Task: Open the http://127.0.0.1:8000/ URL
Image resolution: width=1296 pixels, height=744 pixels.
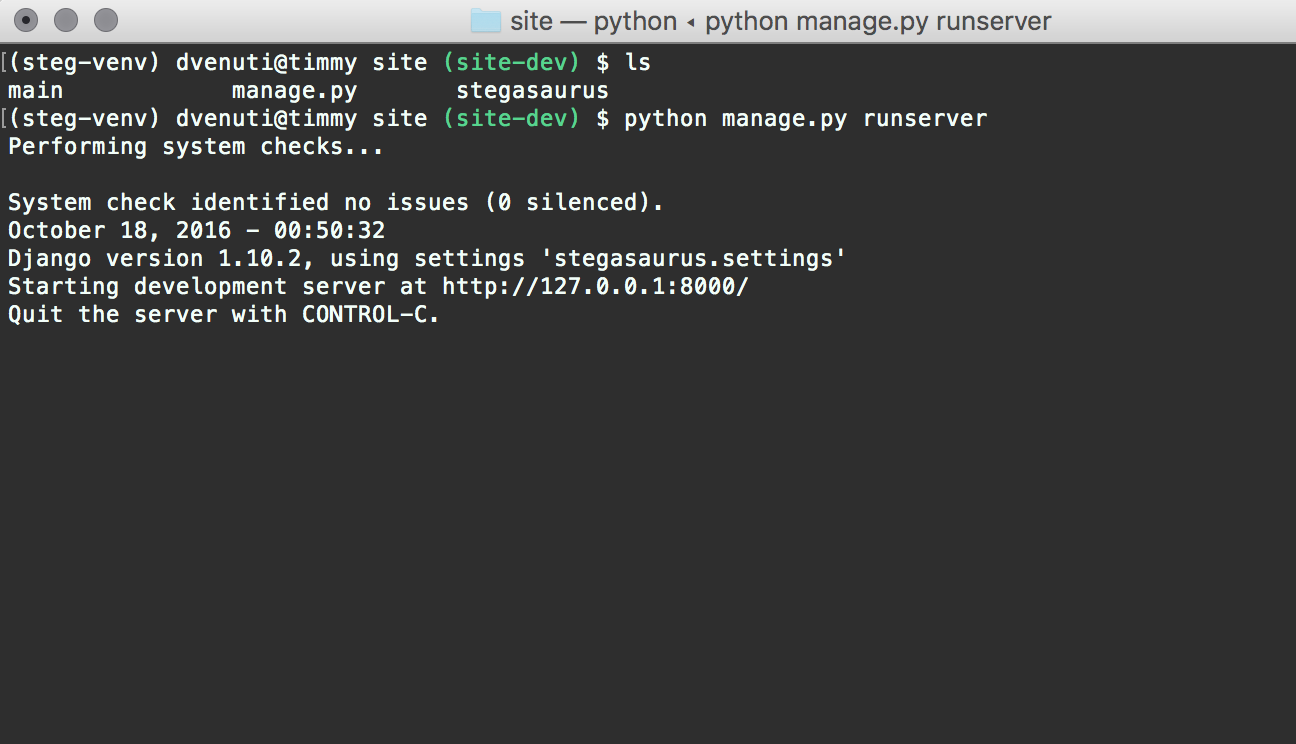Action: (x=595, y=287)
